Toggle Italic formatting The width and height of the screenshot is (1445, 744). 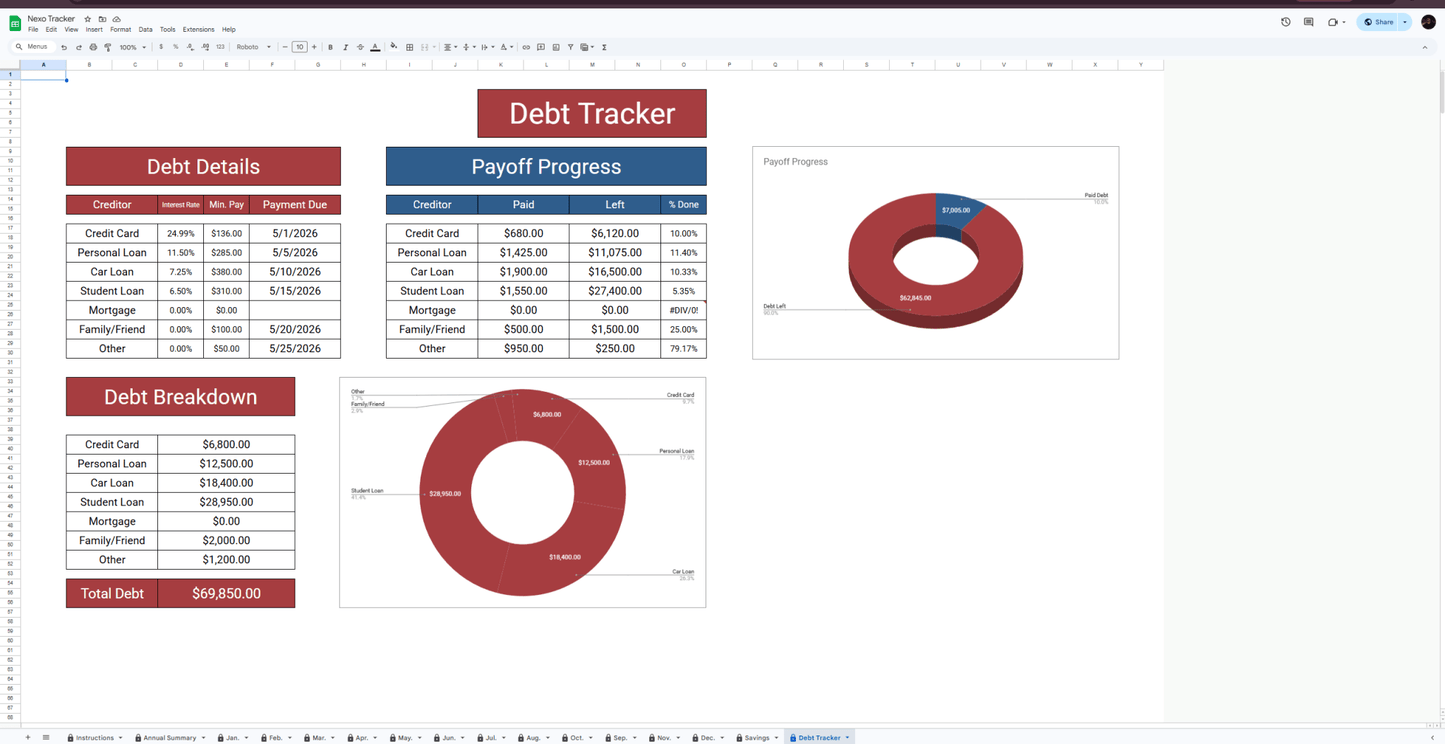click(346, 47)
